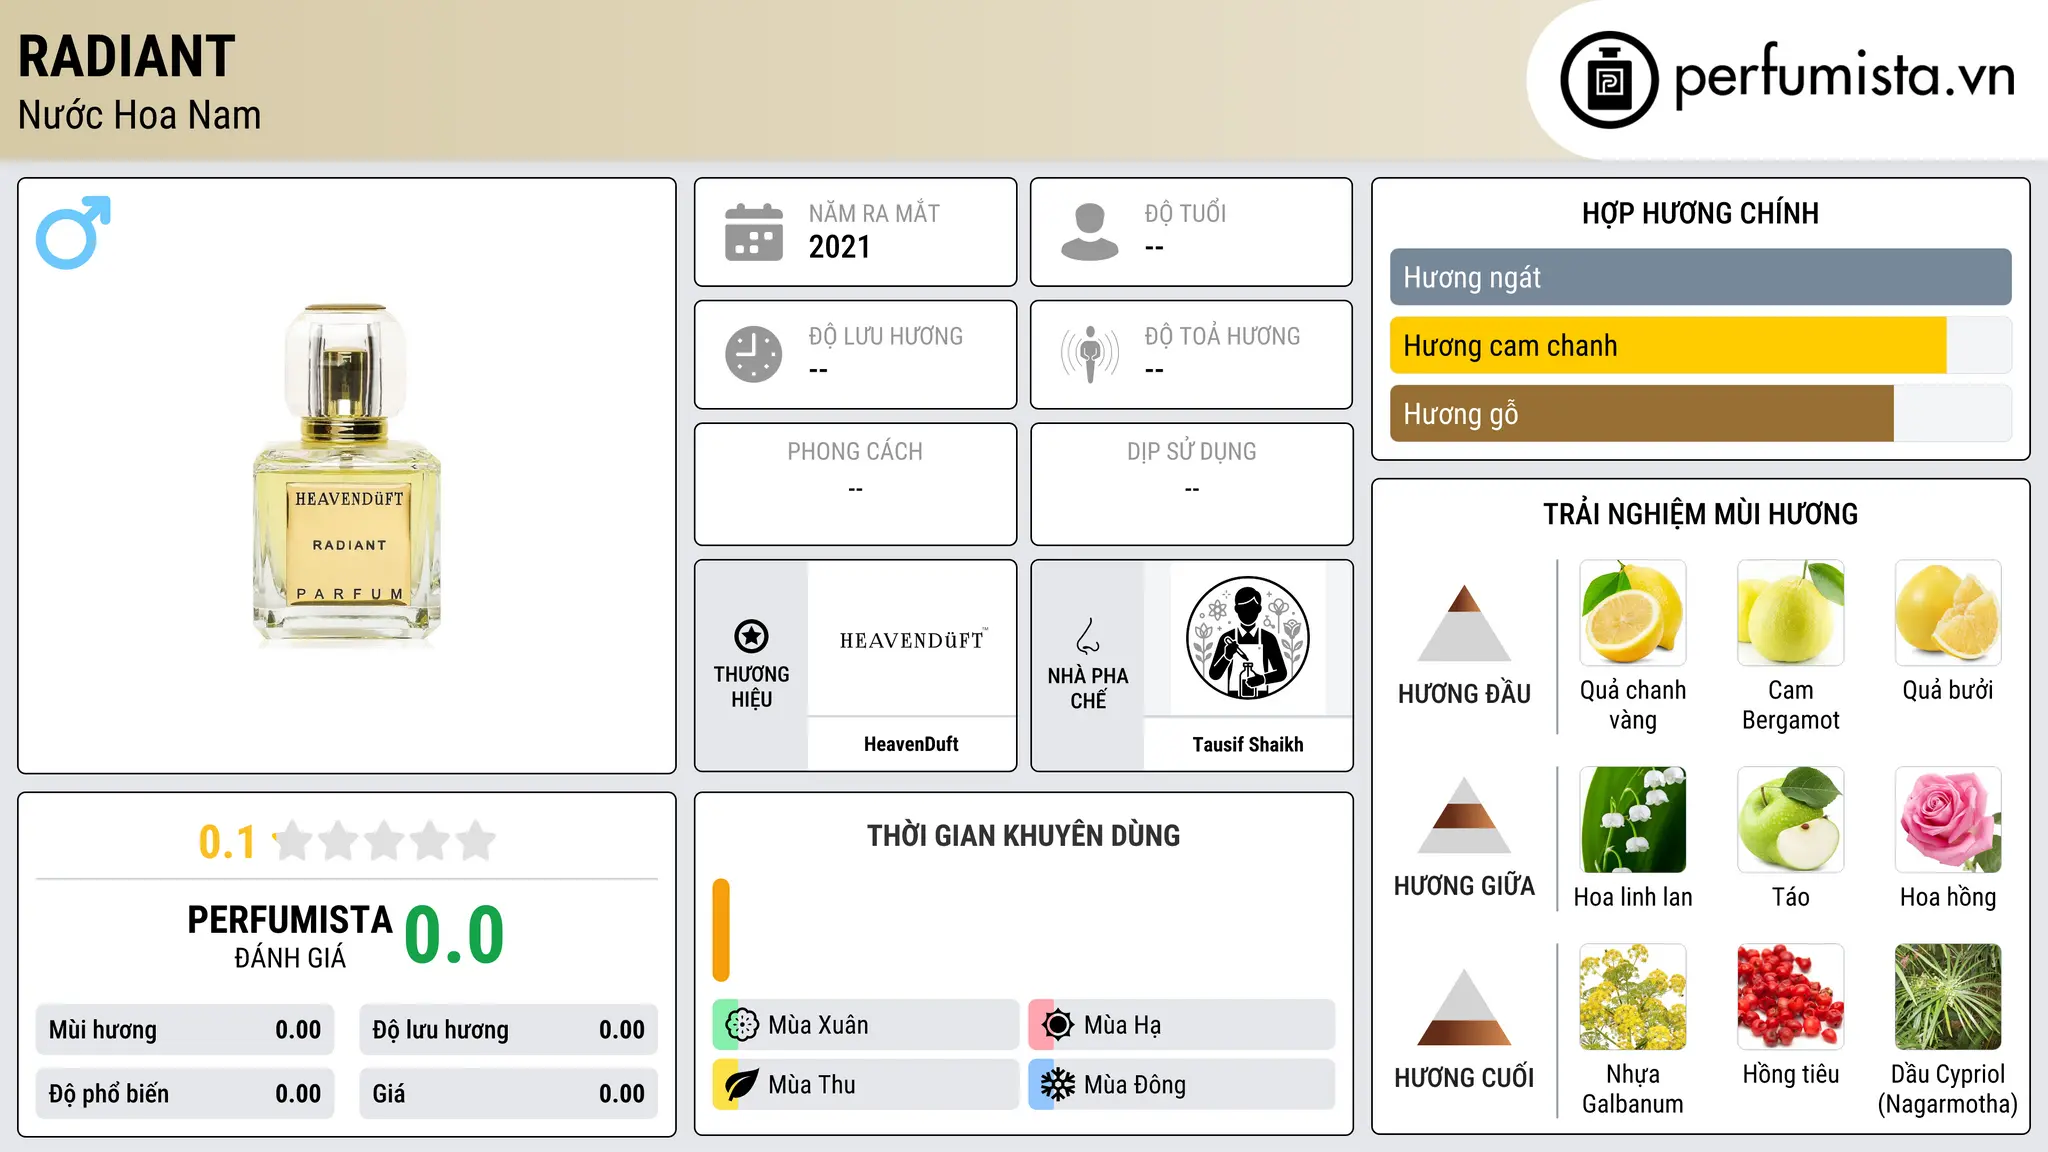Select the Mùa Hạ season button

point(1182,1025)
